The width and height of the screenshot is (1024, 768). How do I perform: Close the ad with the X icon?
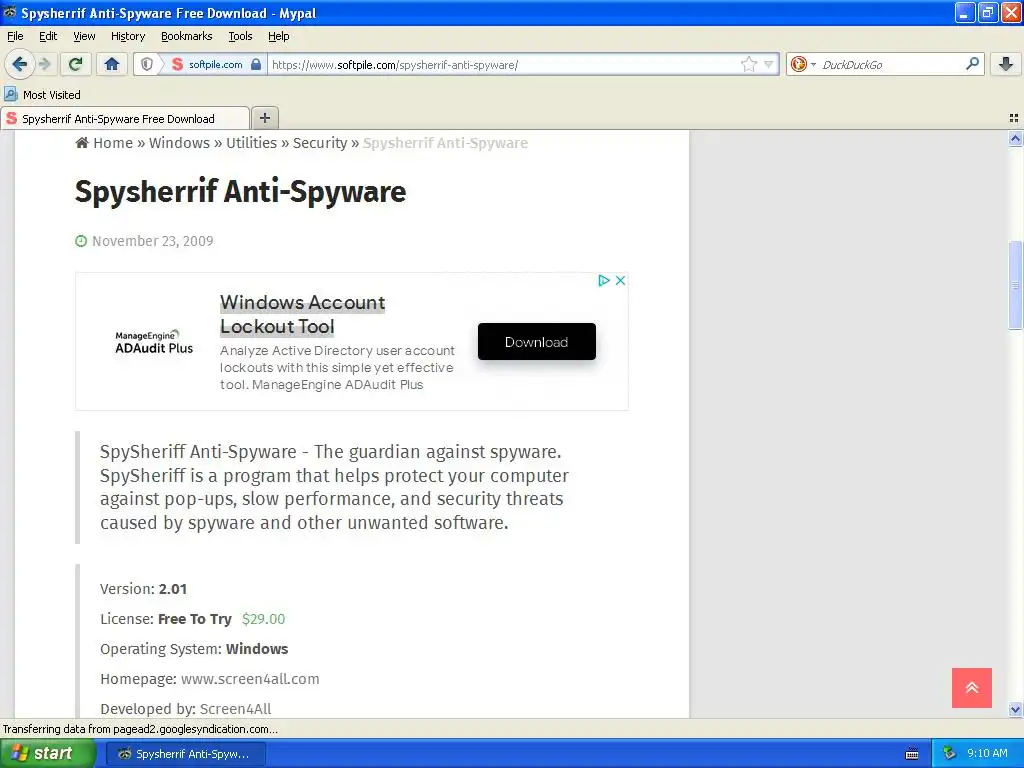coord(620,280)
